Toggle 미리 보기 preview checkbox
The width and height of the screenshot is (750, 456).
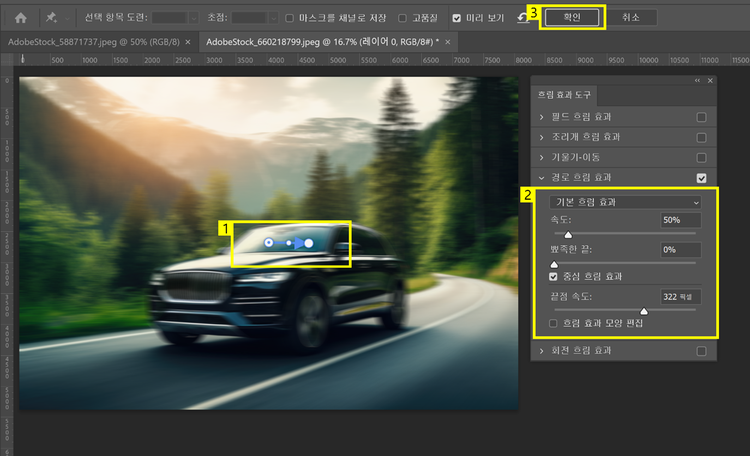(x=456, y=18)
